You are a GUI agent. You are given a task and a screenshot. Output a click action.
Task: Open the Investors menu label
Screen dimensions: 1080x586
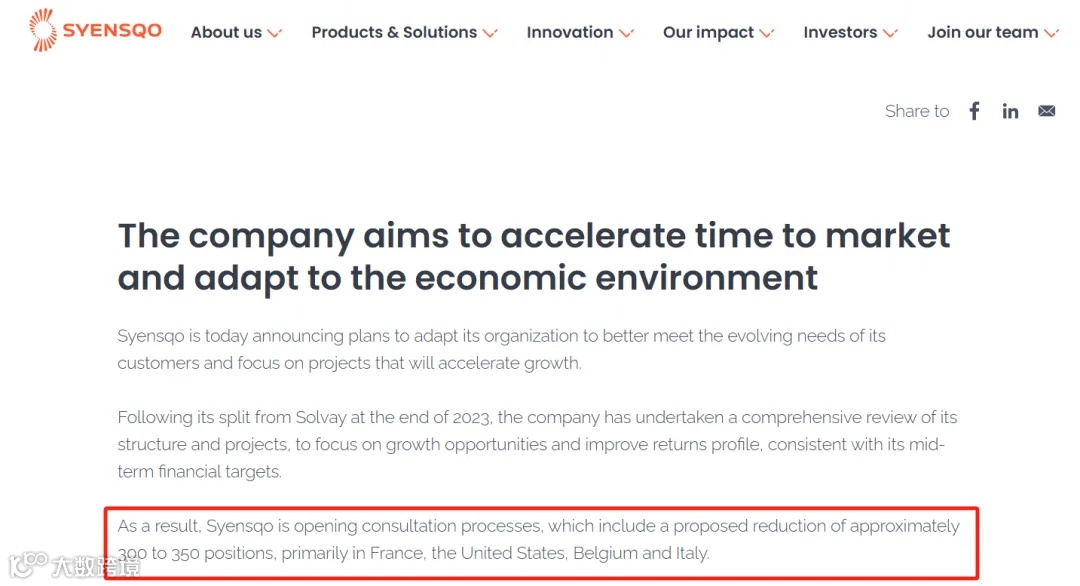pyautogui.click(x=840, y=32)
